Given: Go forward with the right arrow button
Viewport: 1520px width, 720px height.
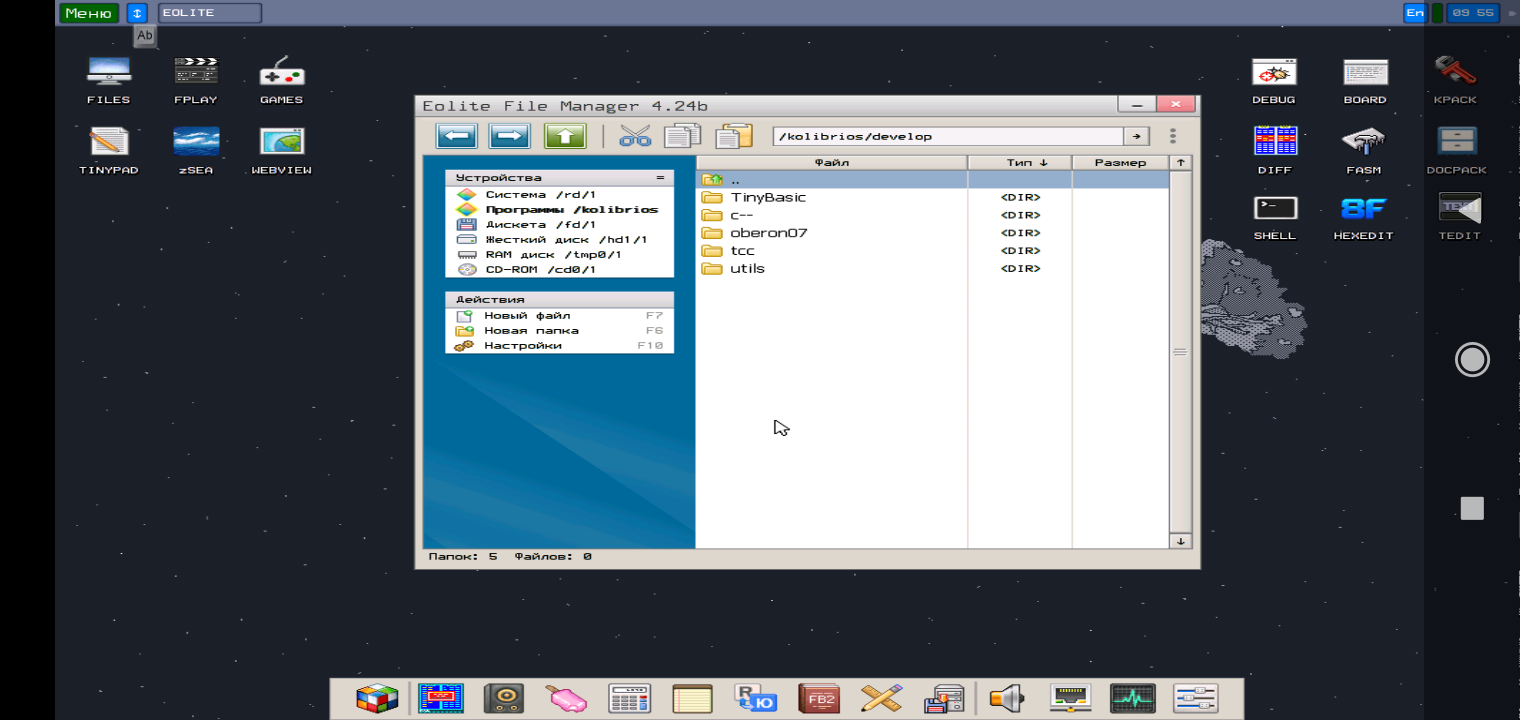Looking at the screenshot, I should tap(510, 136).
